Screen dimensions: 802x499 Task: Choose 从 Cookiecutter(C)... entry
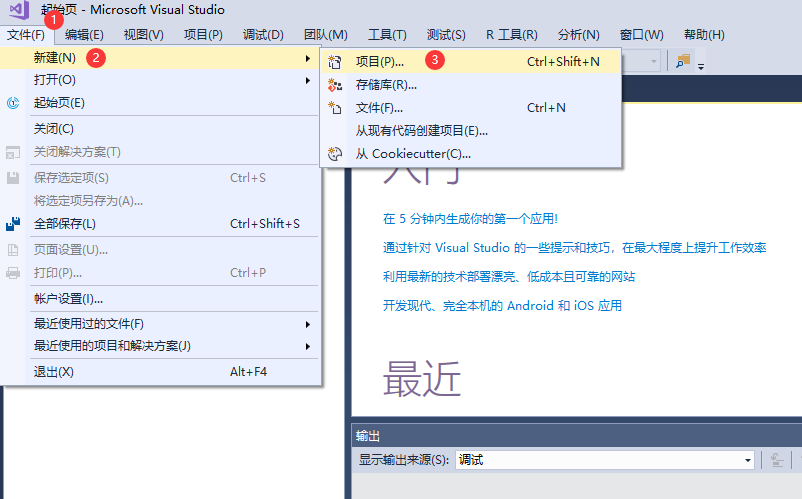click(471, 154)
